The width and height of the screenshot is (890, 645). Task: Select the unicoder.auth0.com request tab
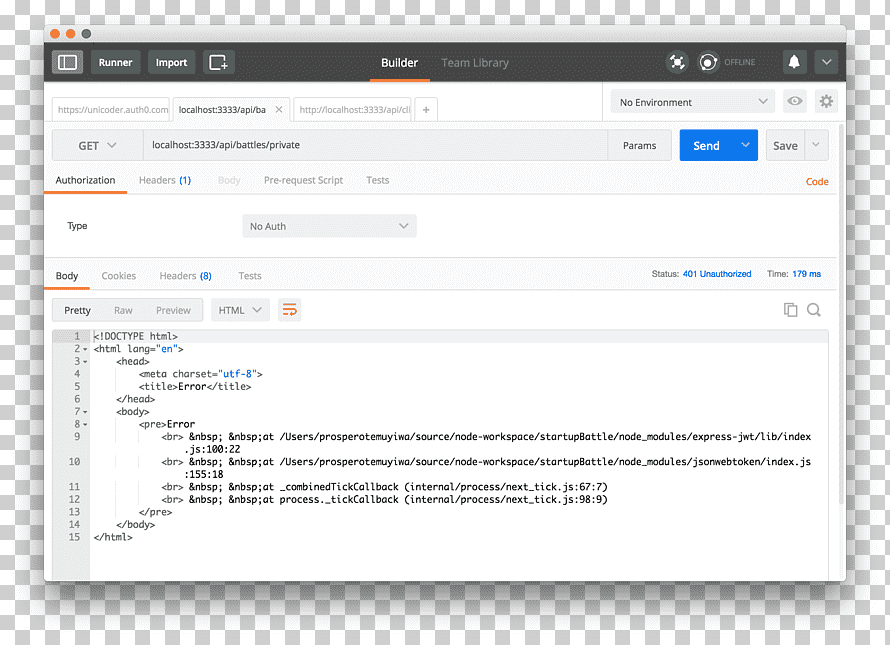(111, 110)
